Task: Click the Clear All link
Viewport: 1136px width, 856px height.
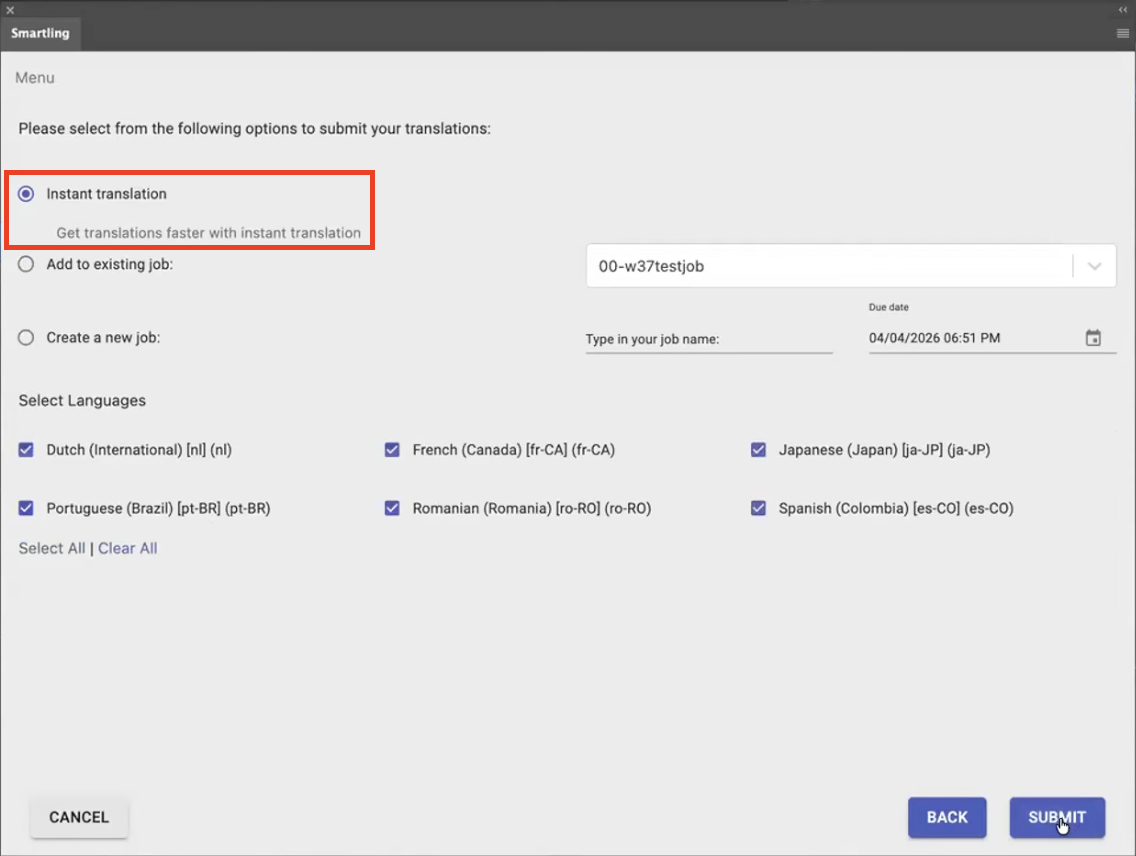Action: (127, 548)
